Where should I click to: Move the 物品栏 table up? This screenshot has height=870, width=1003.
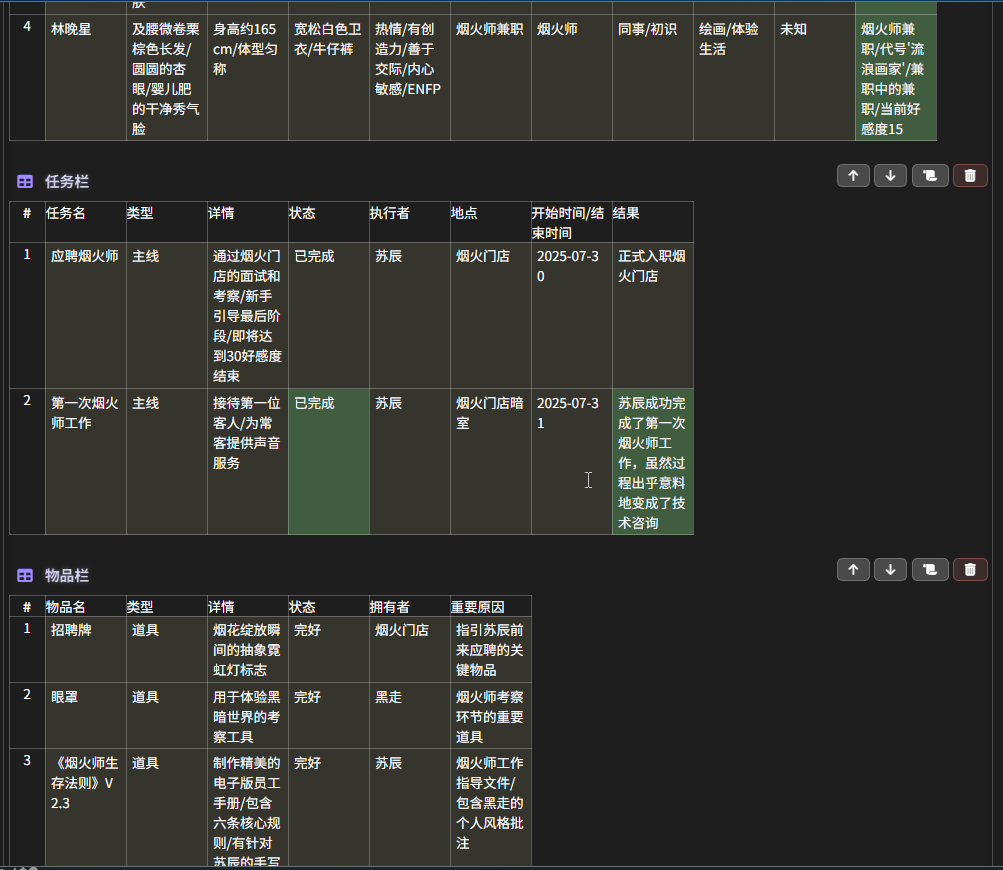coord(853,570)
